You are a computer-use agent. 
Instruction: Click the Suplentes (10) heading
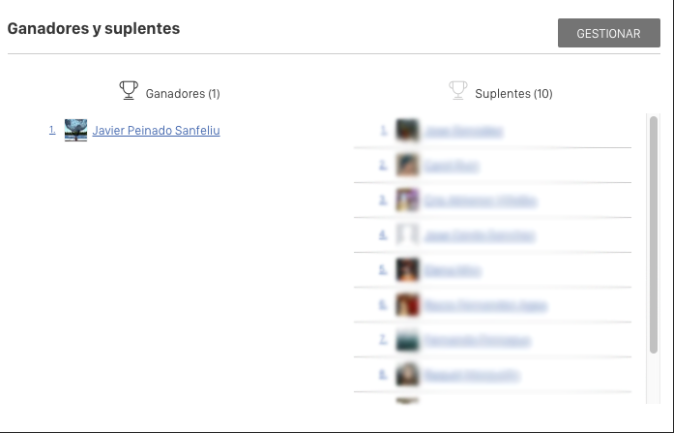click(514, 94)
